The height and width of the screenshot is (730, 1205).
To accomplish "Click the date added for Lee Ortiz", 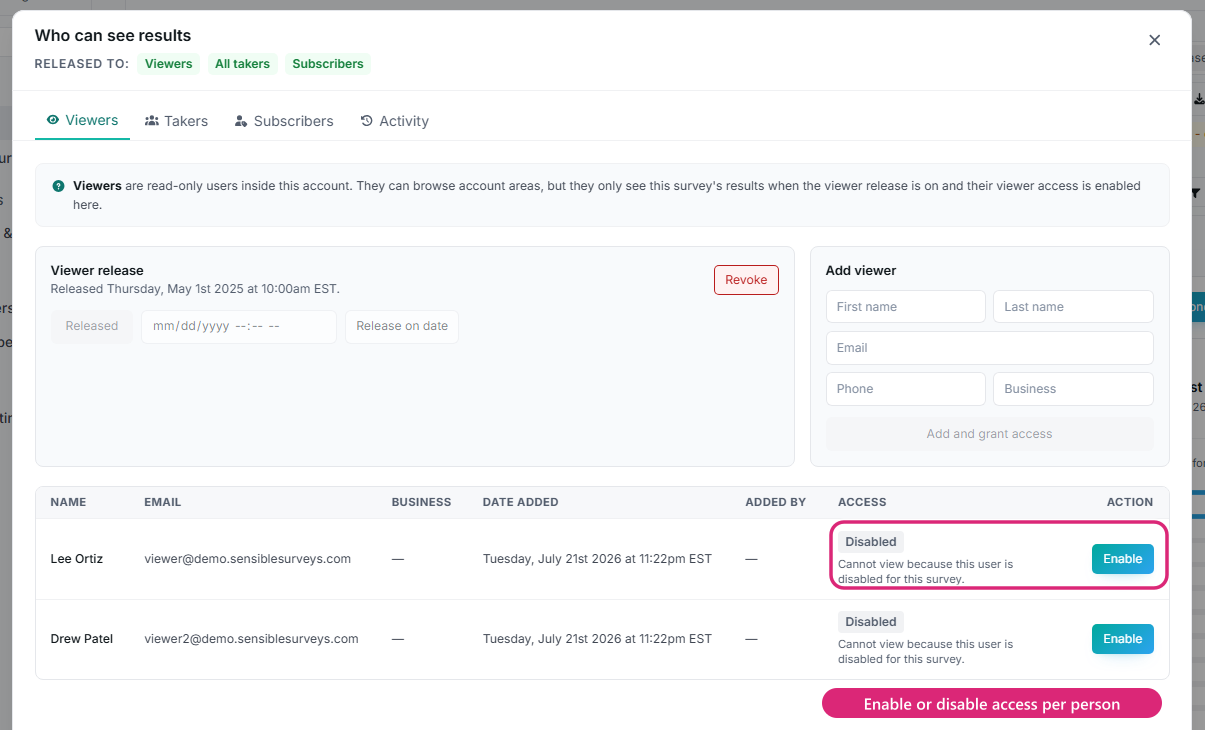I will pyautogui.click(x=597, y=559).
